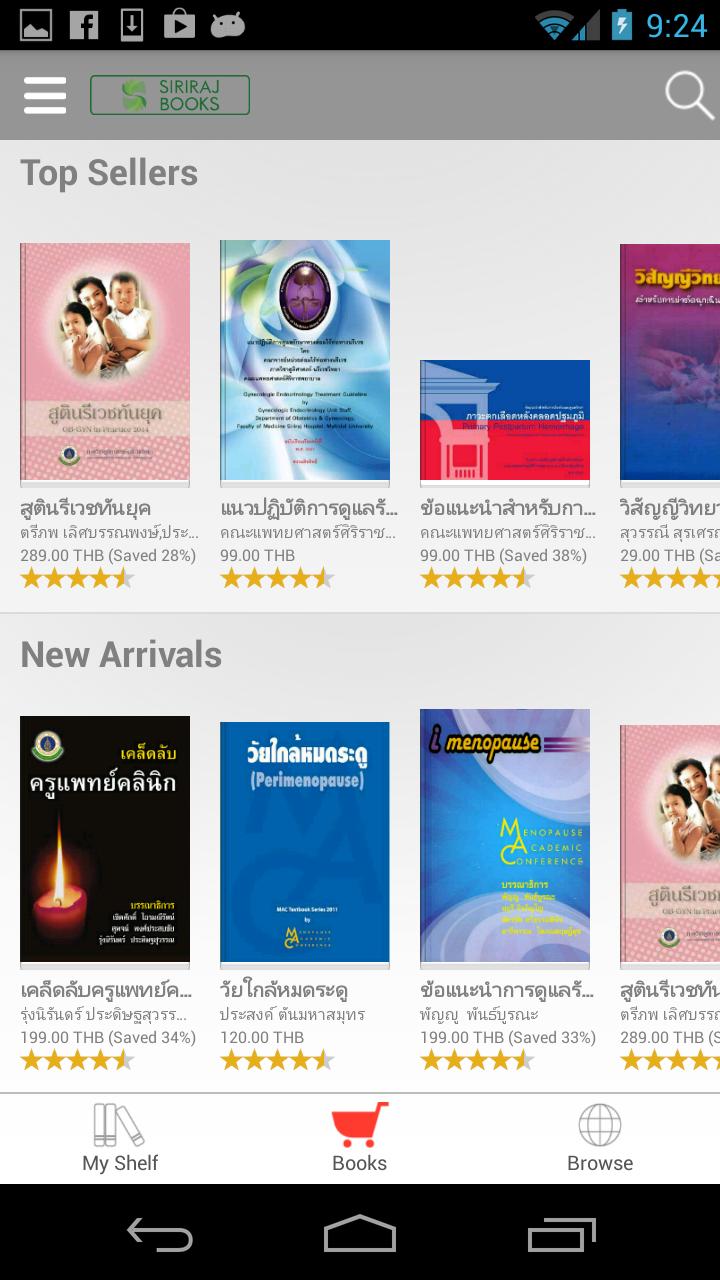Tap the New Arrivals section heading
This screenshot has height=1280, width=720.
(x=121, y=655)
